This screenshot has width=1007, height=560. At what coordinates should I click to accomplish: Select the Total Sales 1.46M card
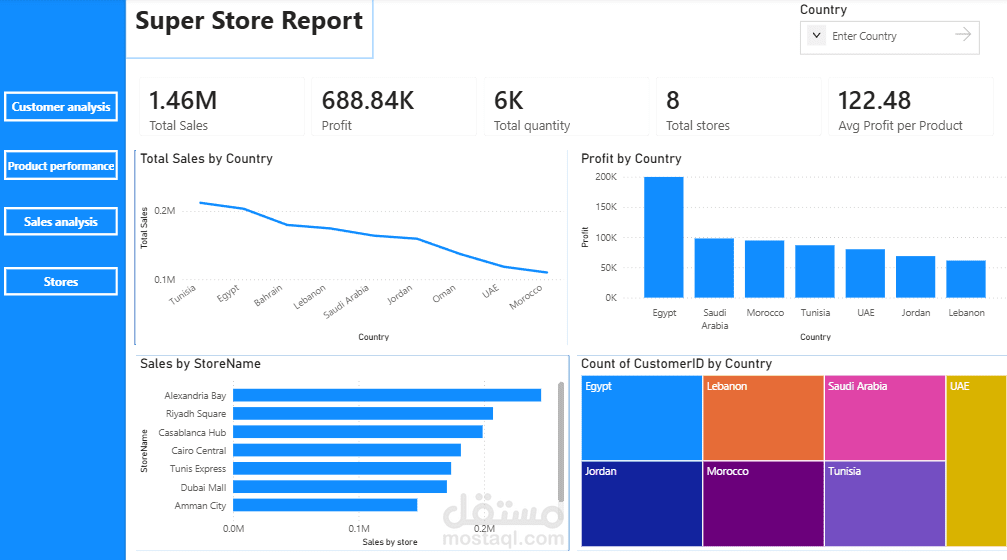(x=222, y=107)
